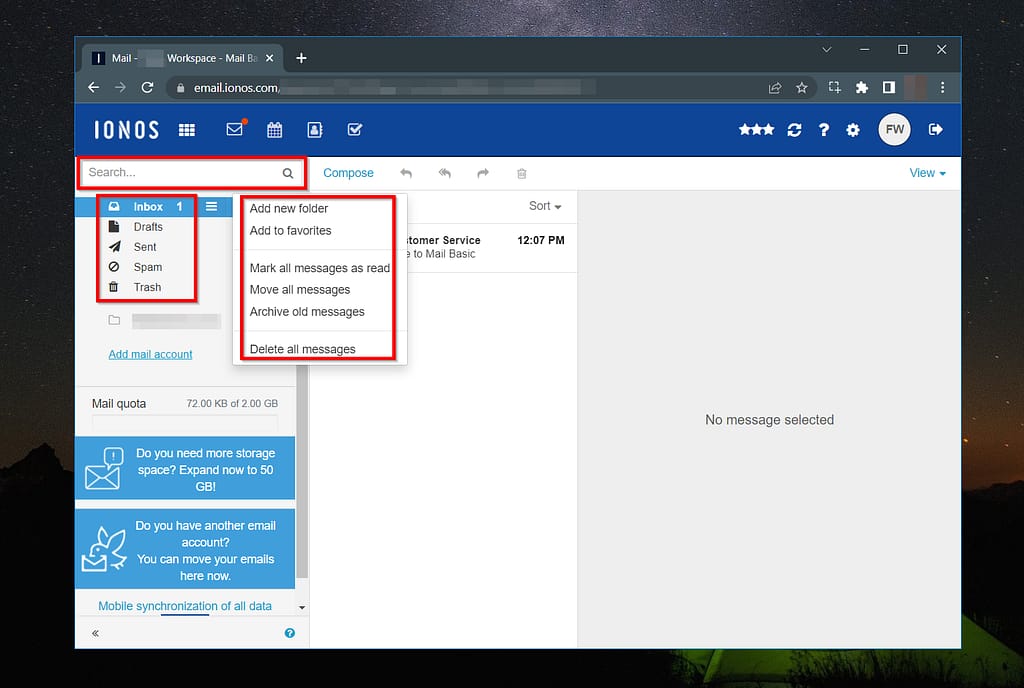Screen dimensions: 1024x688
Task: Open a new browser tab
Action: coord(301,58)
